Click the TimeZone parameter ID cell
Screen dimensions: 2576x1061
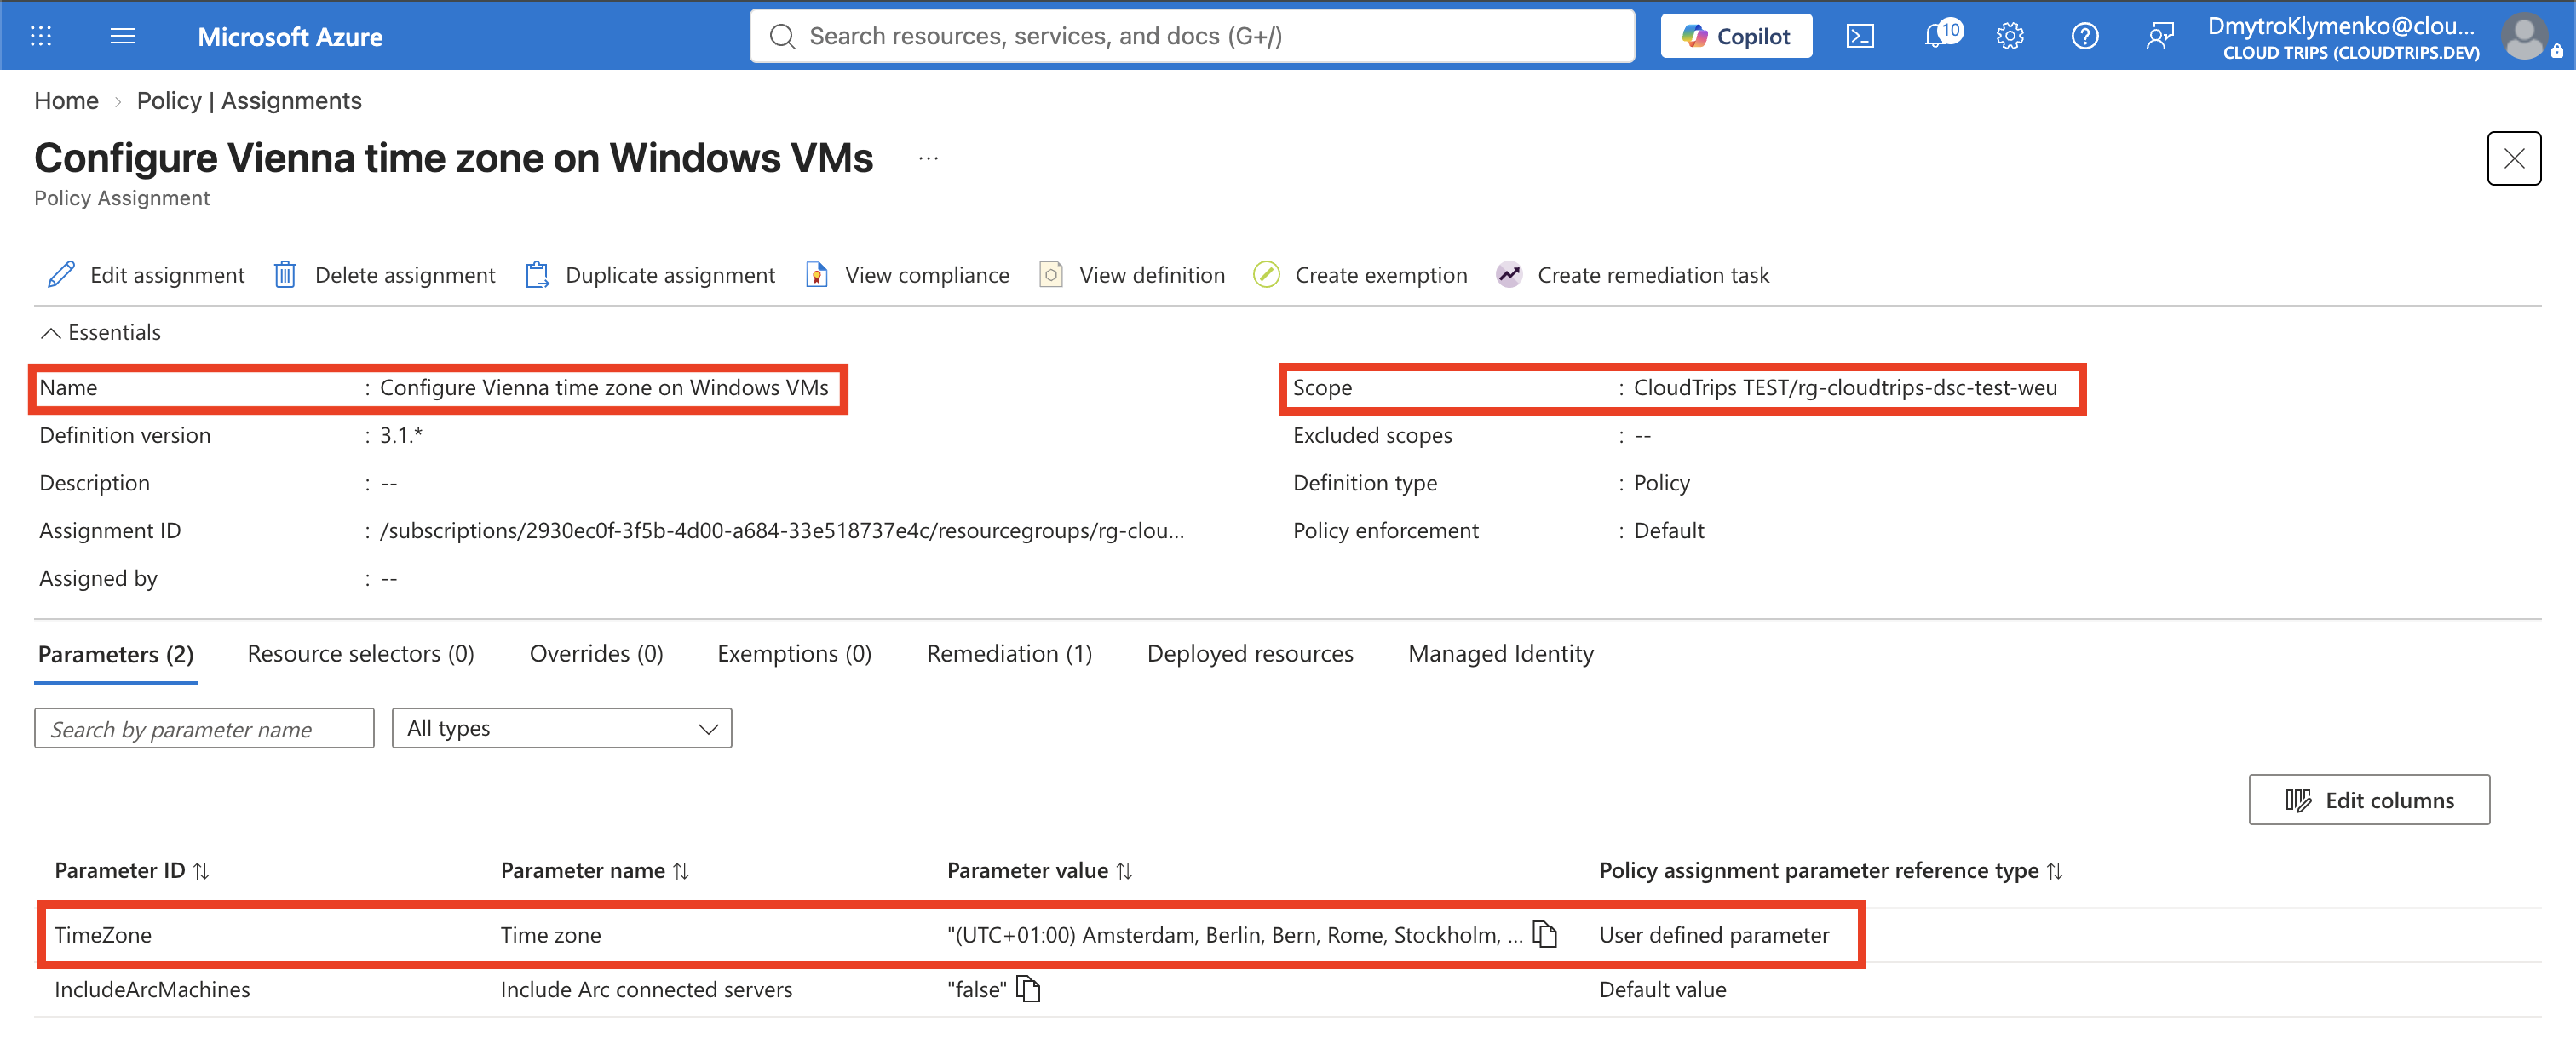[103, 935]
